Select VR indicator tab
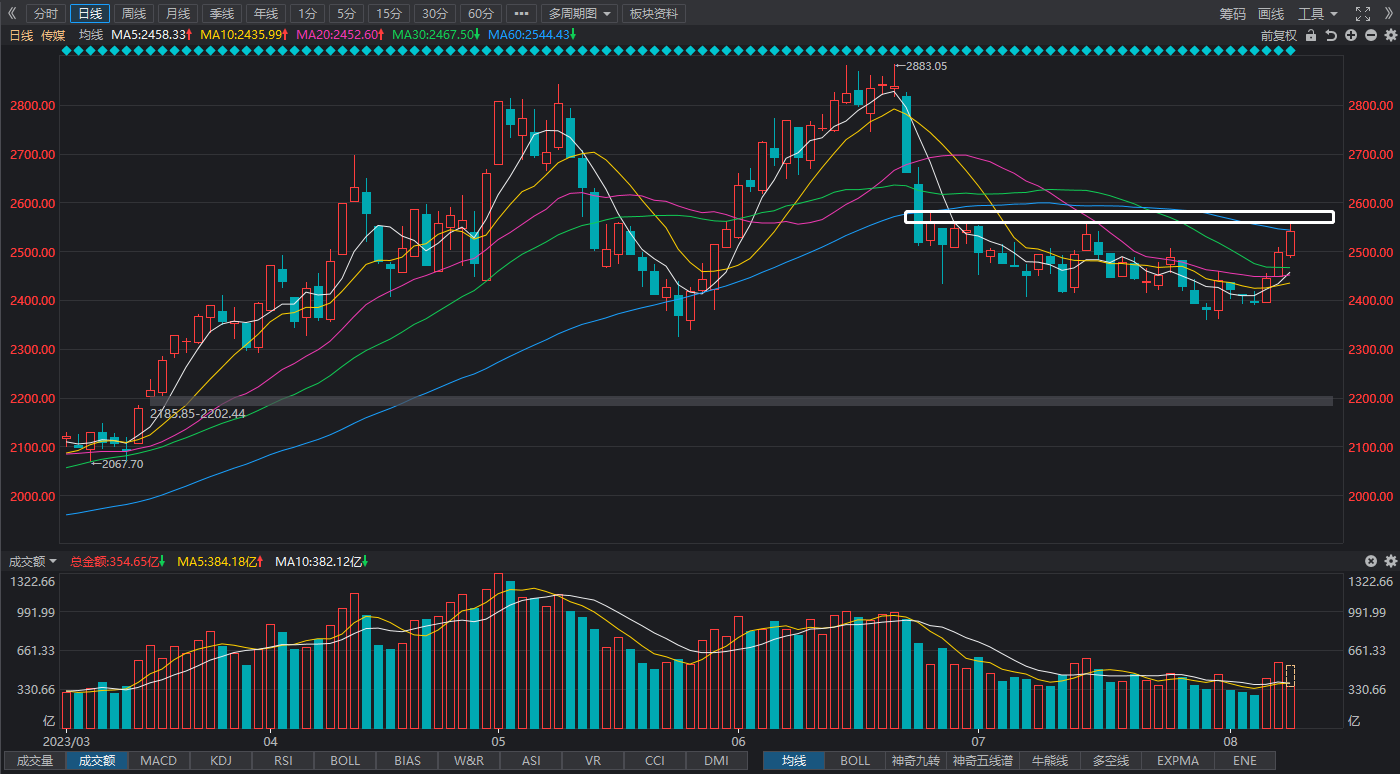 coord(593,761)
